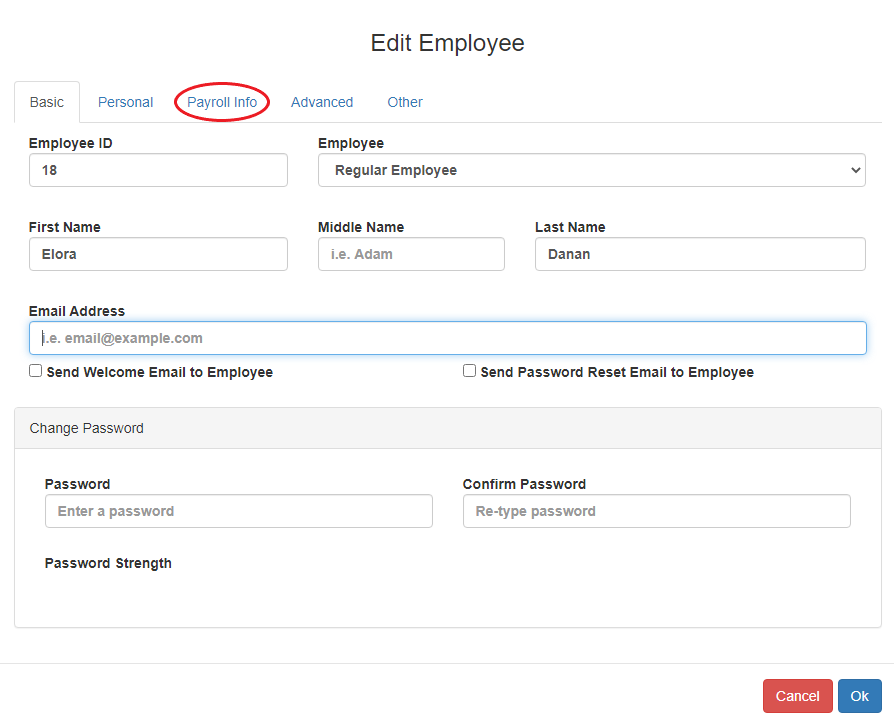This screenshot has width=894, height=716.
Task: Open the Other tab
Action: pos(405,102)
